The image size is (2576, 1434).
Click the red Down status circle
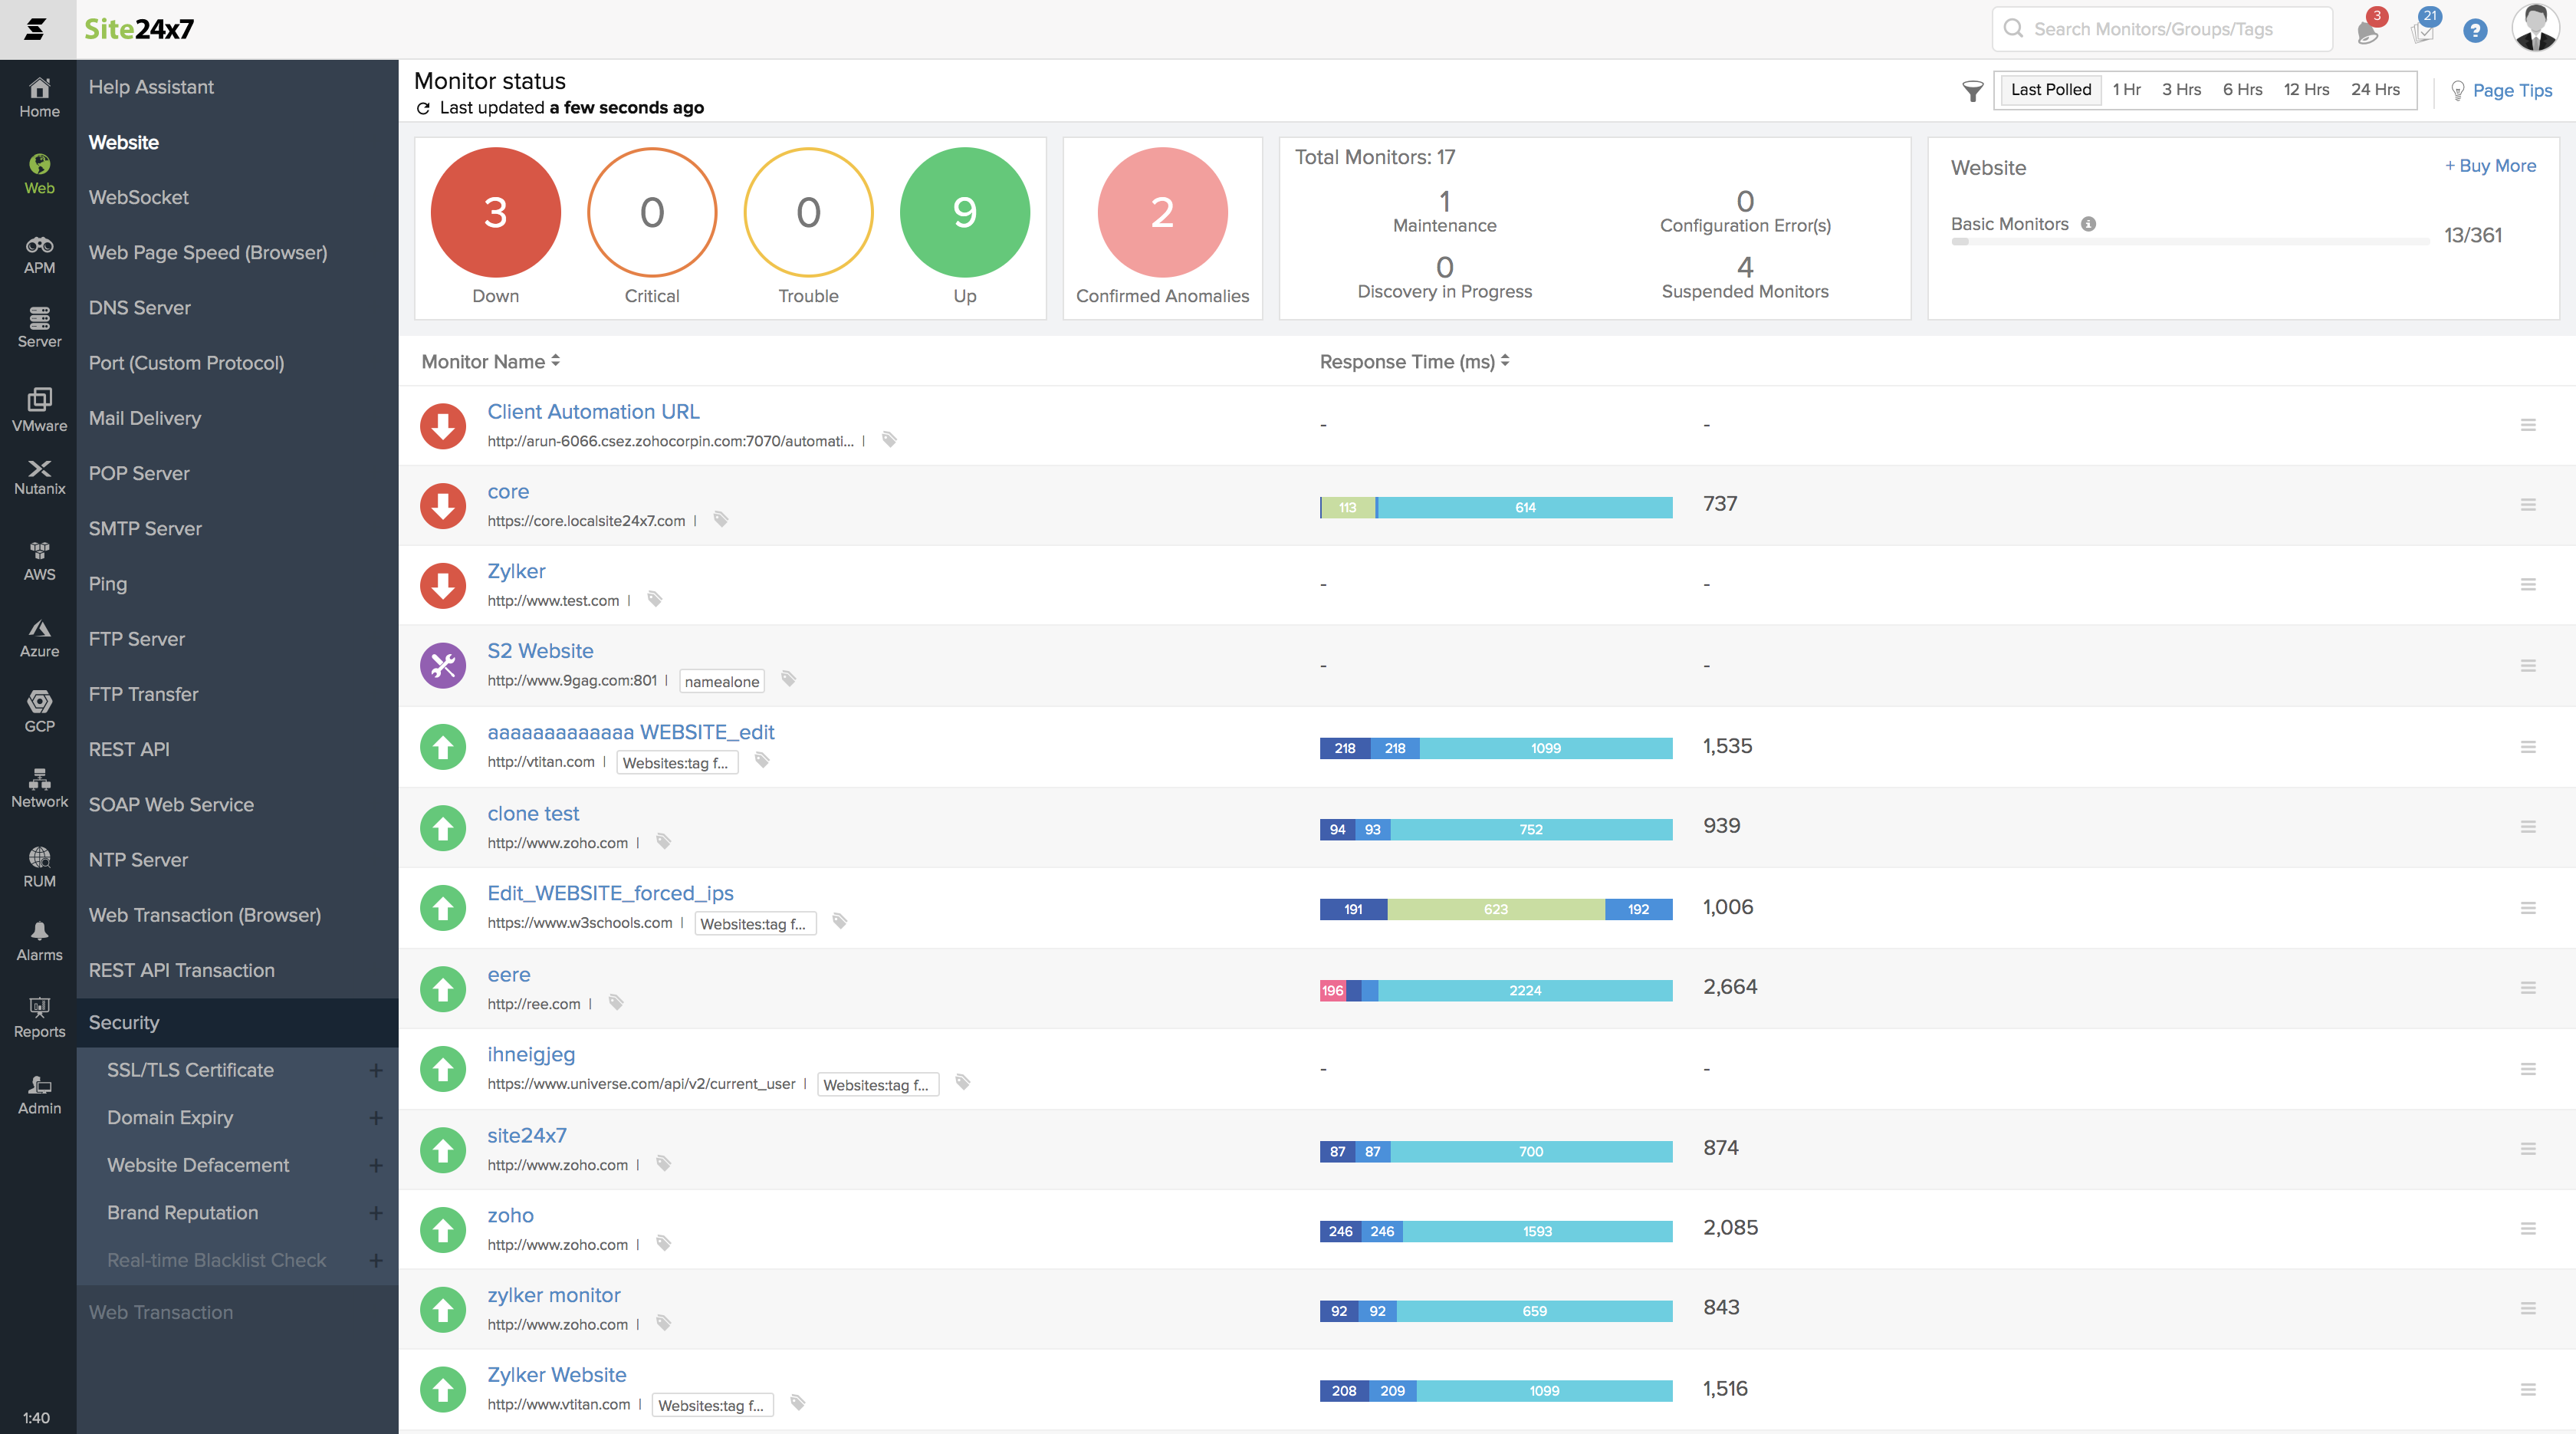coord(495,212)
